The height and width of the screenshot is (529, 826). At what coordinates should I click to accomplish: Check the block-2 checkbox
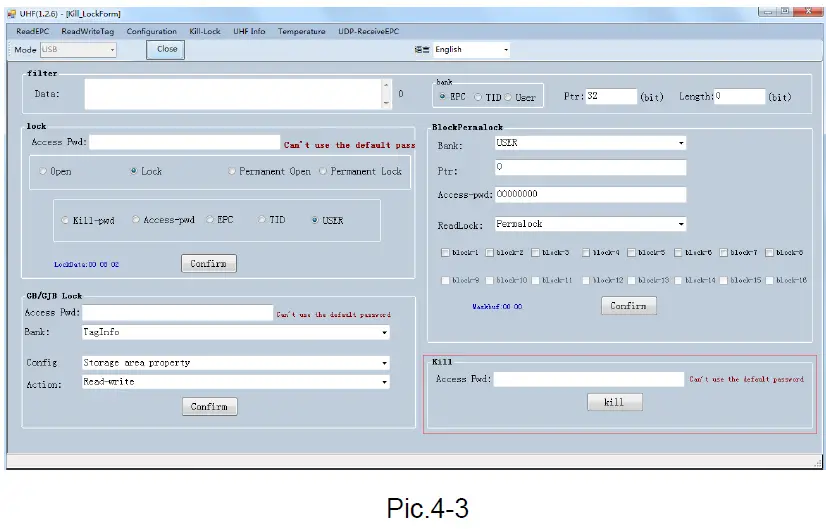[489, 253]
